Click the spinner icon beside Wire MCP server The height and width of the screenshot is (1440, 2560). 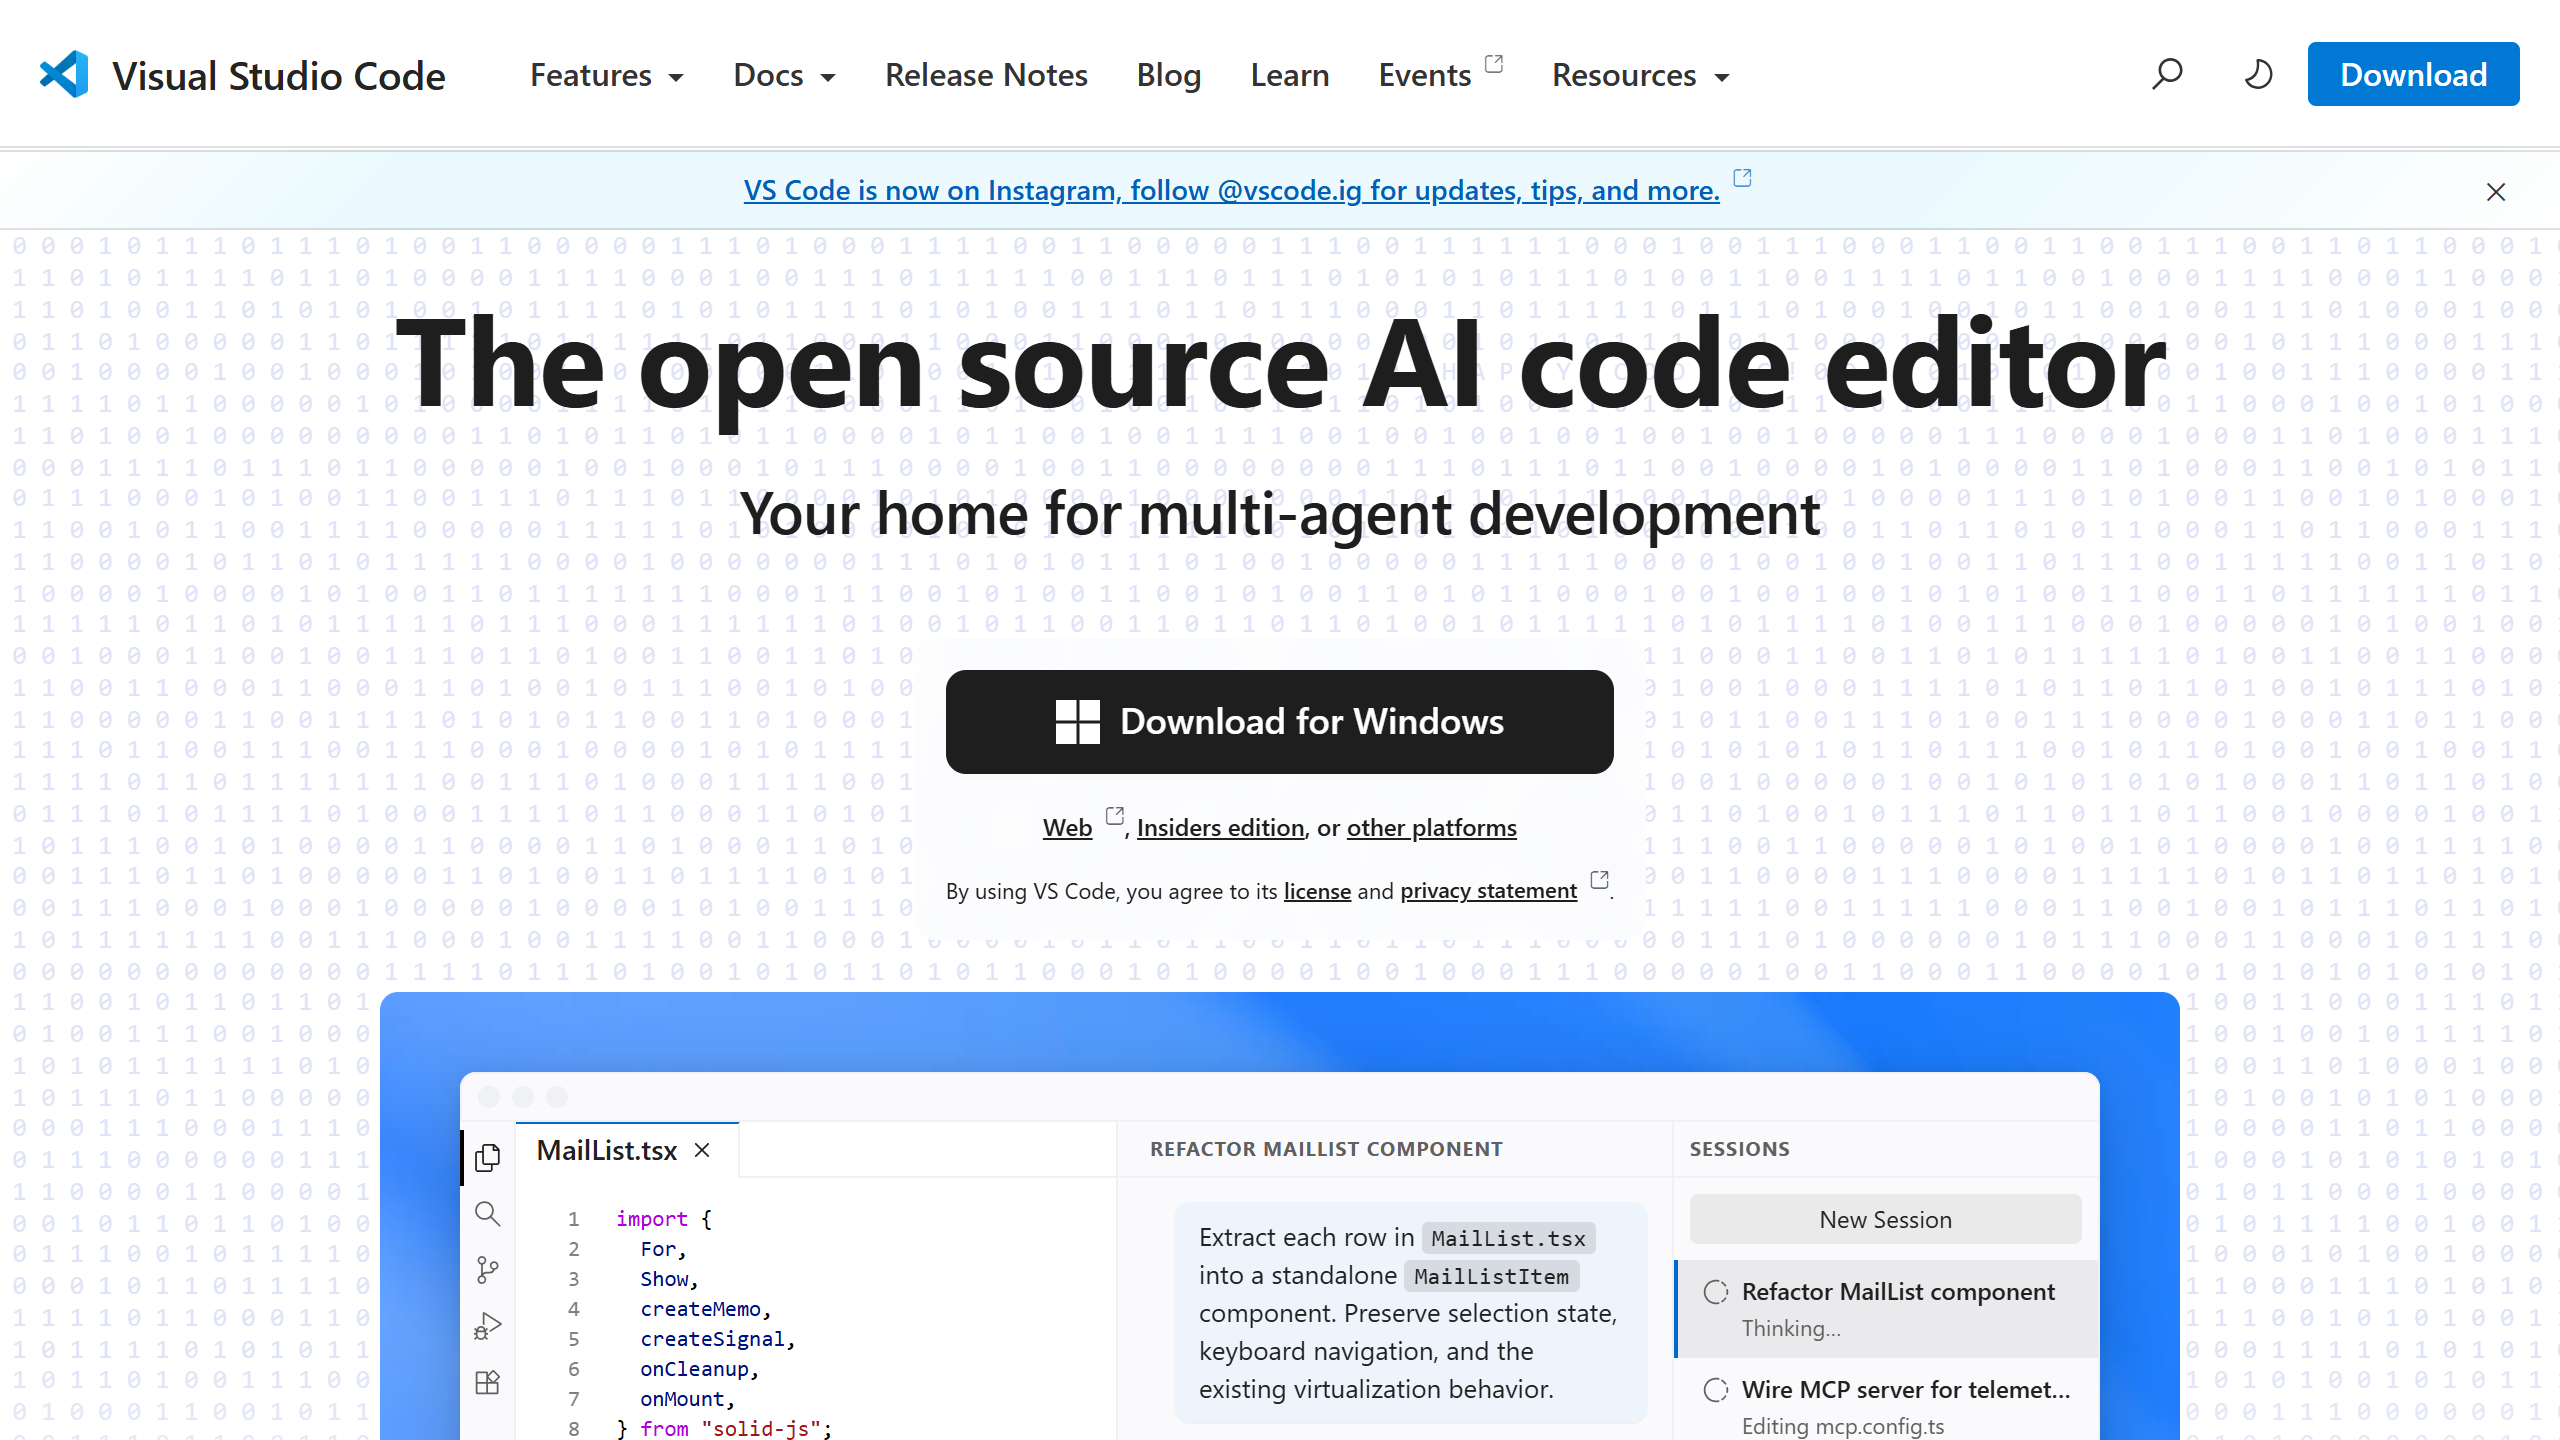(x=1716, y=1390)
